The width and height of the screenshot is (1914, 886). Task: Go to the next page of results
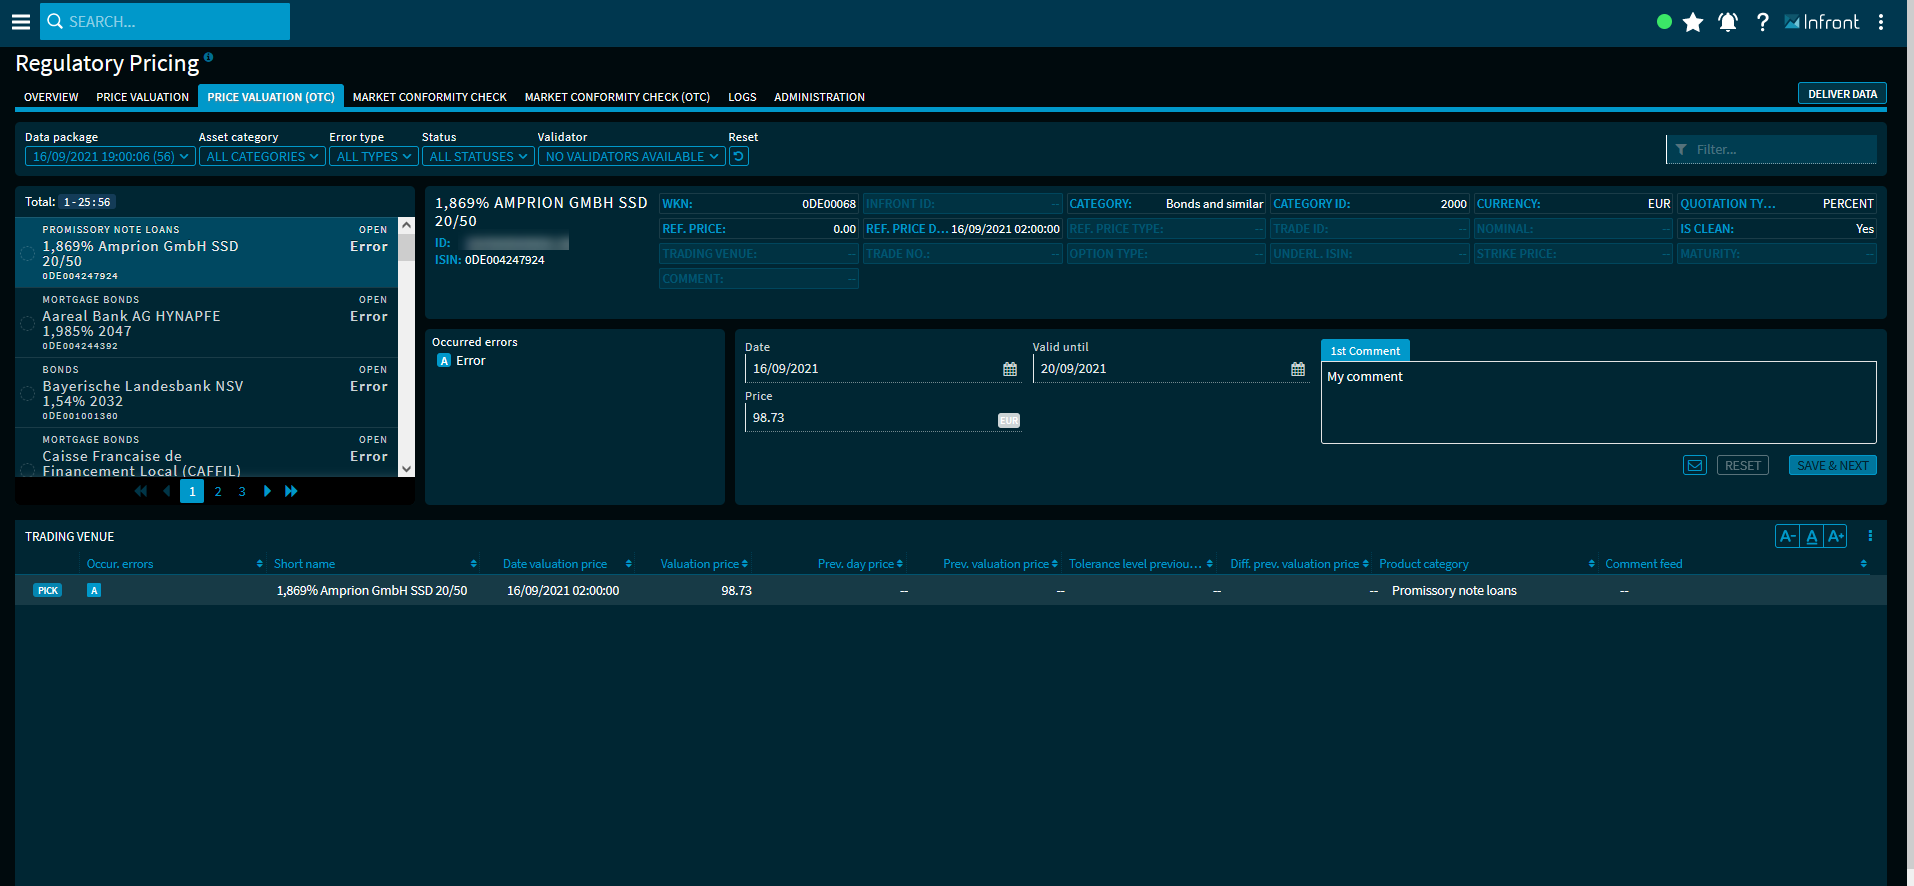coord(267,491)
